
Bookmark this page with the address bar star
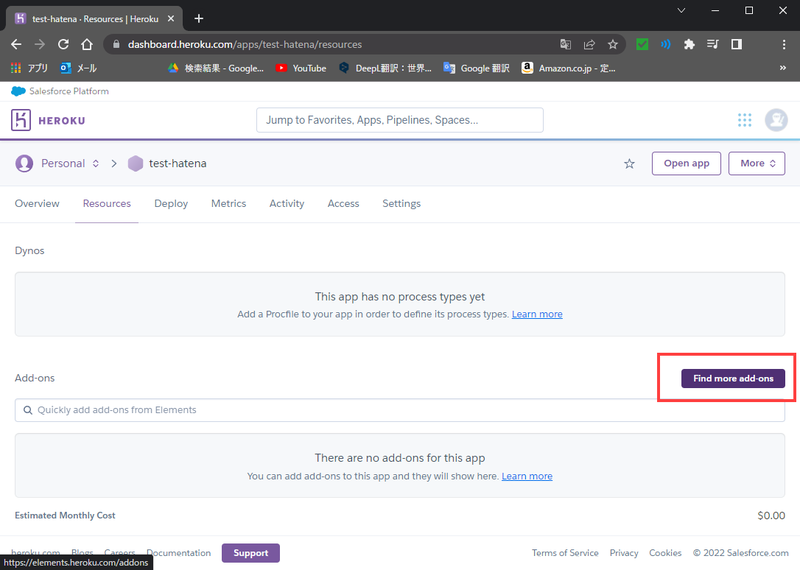[613, 44]
